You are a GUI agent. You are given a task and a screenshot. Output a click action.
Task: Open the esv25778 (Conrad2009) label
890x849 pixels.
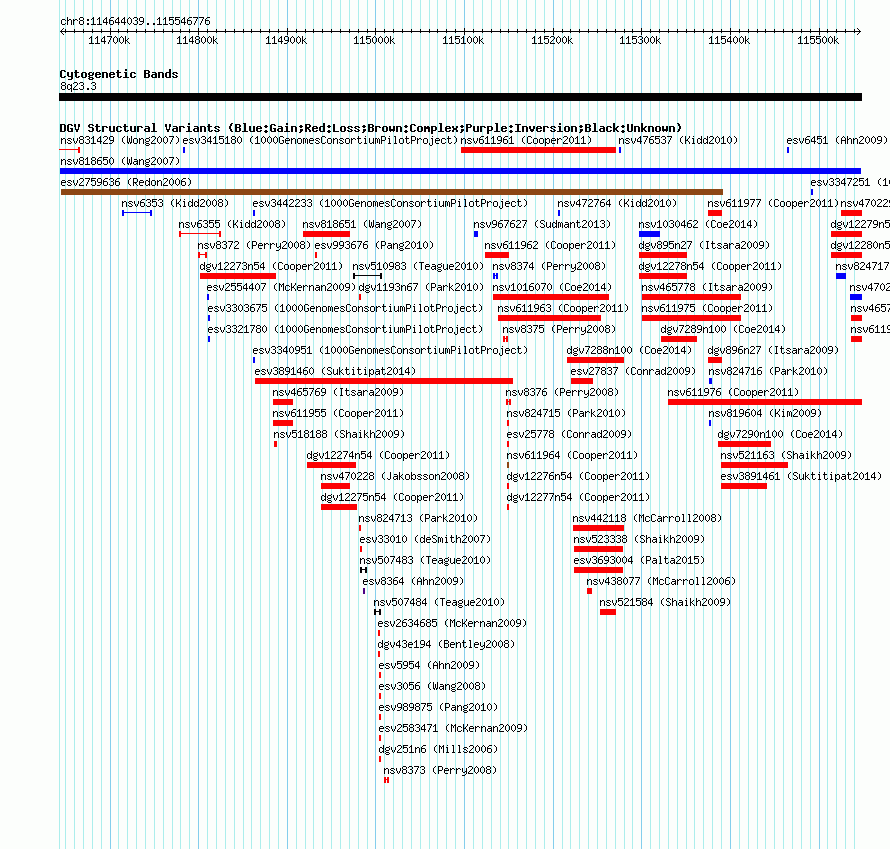[569, 434]
